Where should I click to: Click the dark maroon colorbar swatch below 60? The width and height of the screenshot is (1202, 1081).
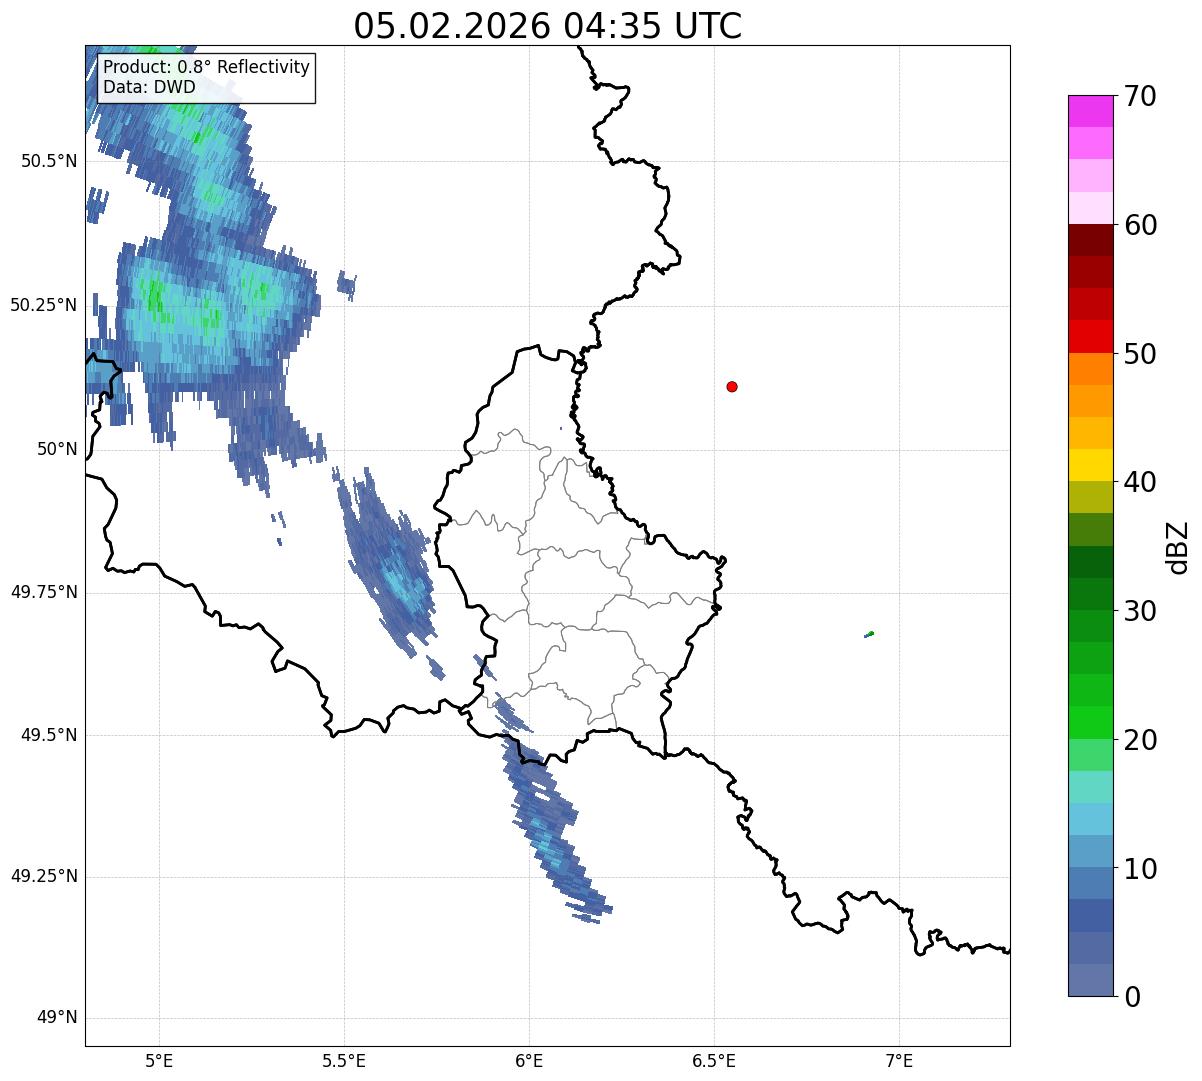click(1090, 240)
